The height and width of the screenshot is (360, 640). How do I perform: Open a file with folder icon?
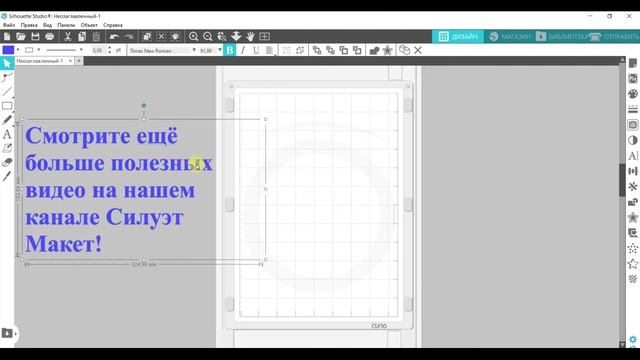coord(21,37)
